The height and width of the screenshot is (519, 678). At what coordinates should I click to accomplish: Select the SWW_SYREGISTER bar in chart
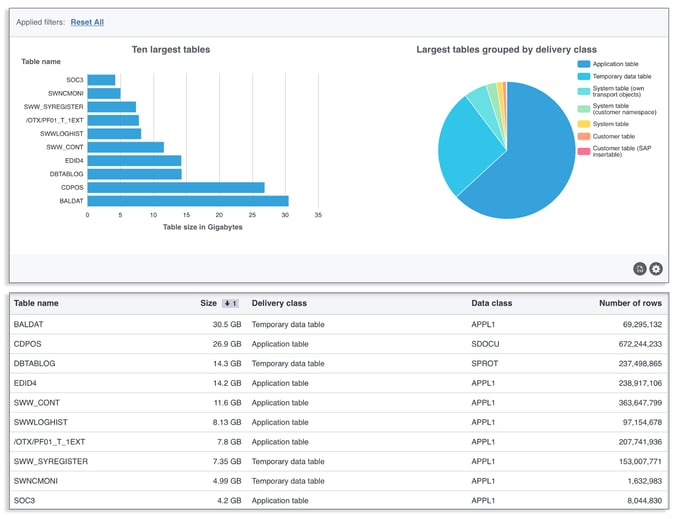(x=112, y=107)
